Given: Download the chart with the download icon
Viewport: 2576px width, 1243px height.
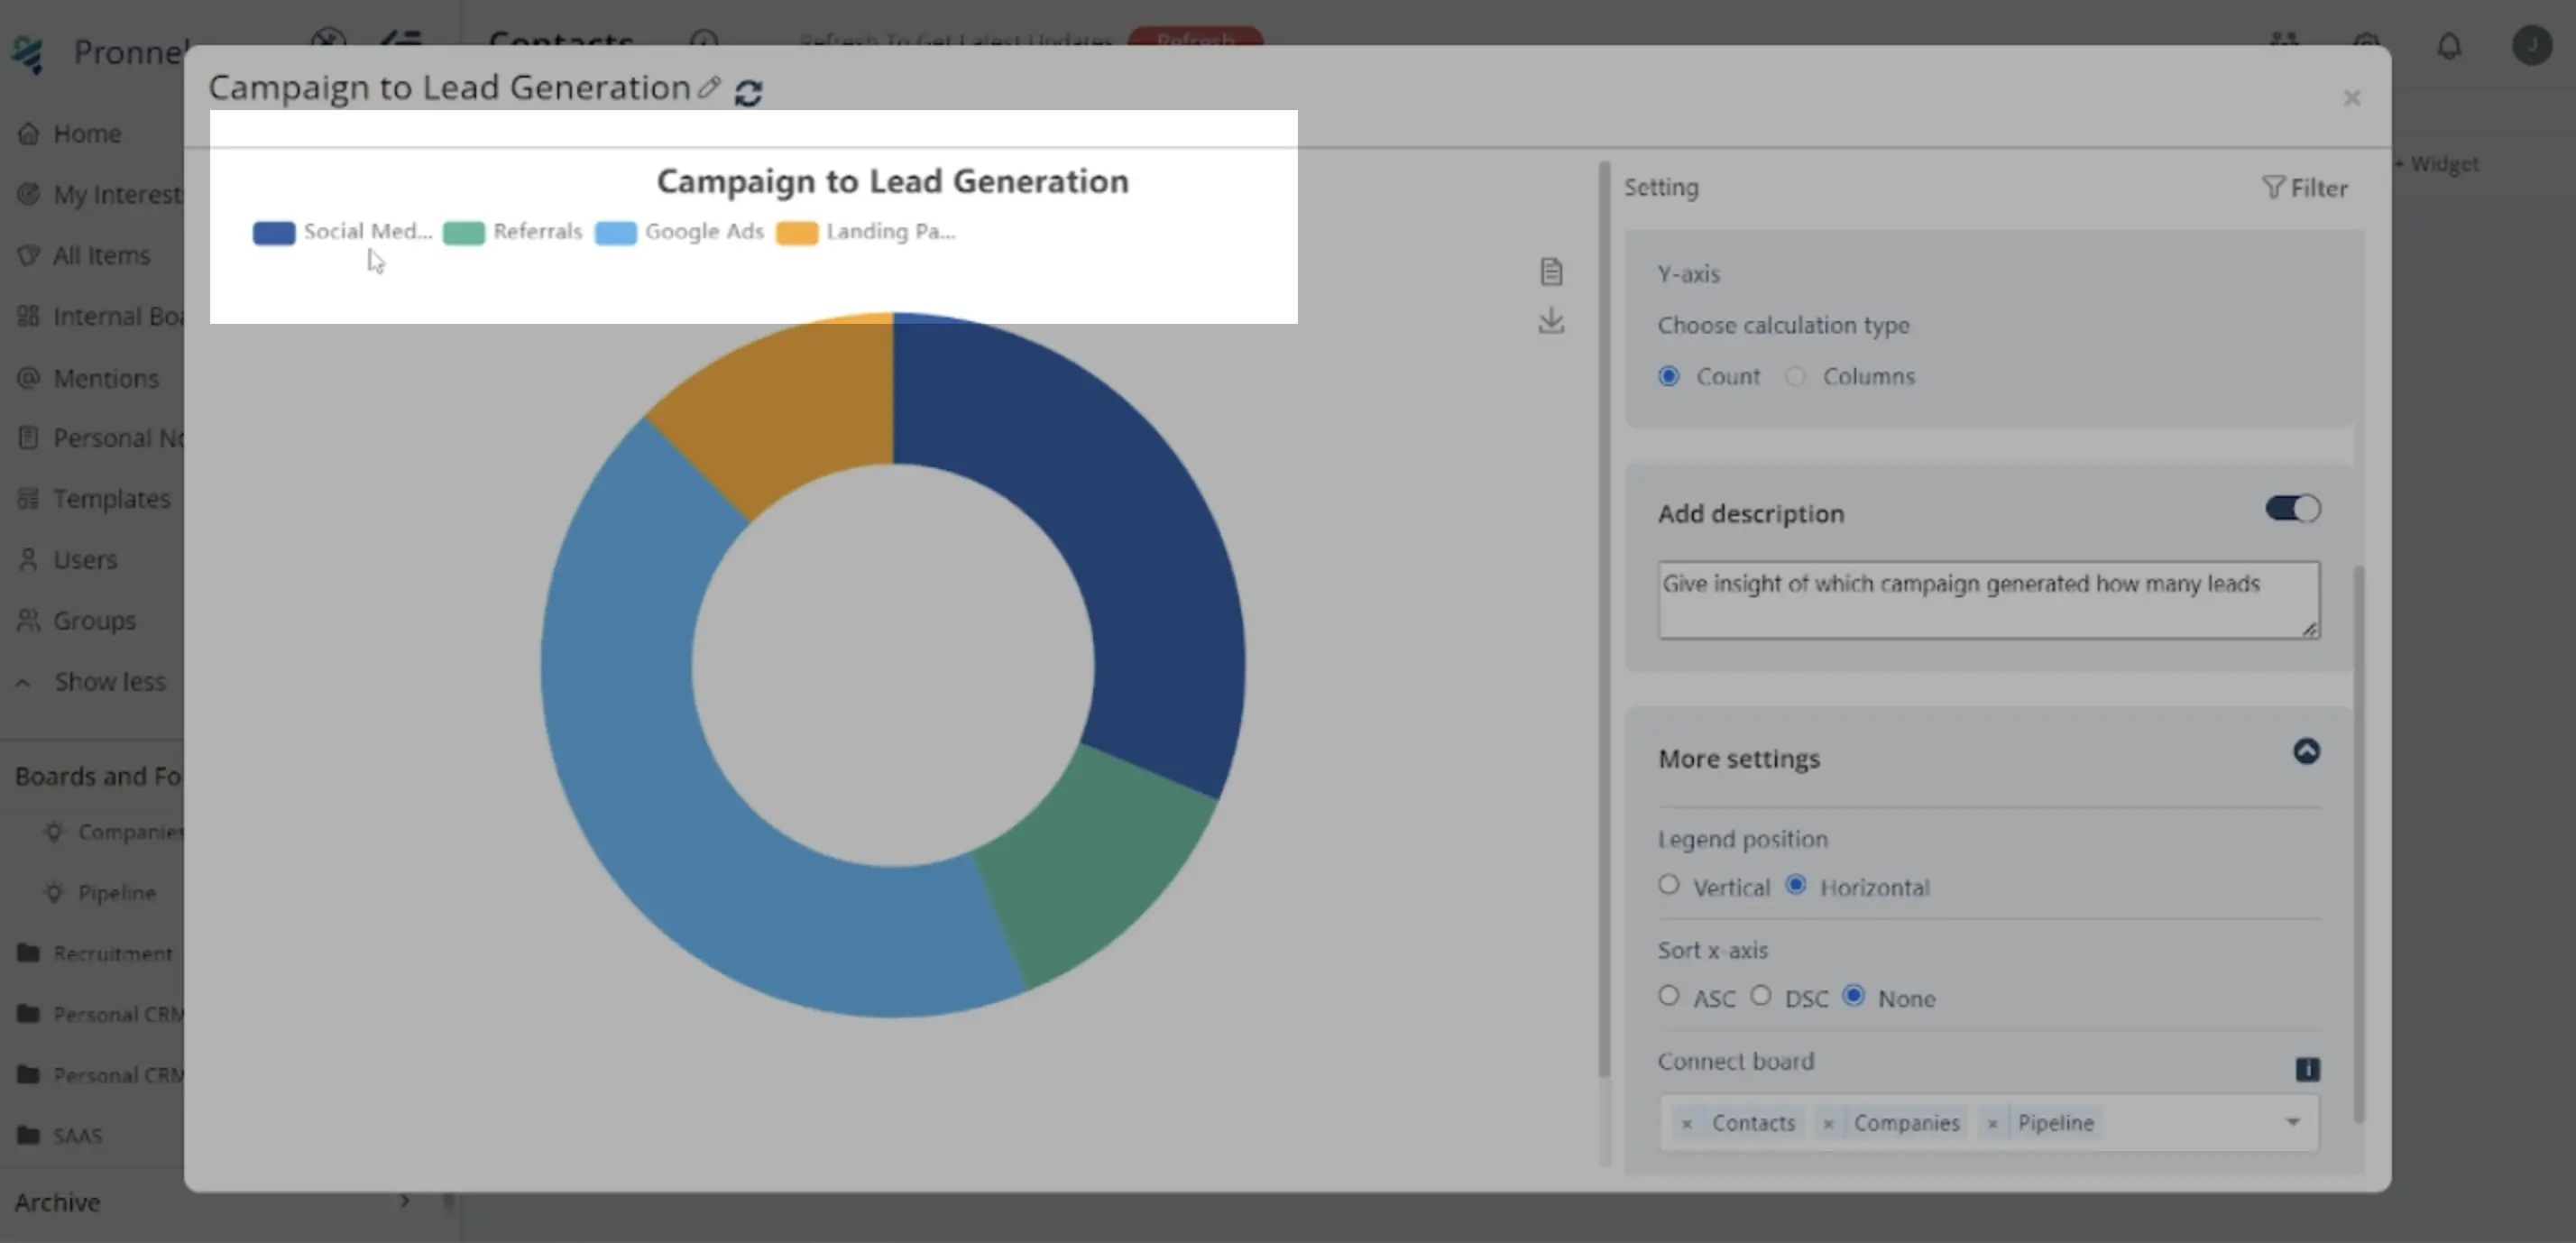Looking at the screenshot, I should pyautogui.click(x=1551, y=321).
